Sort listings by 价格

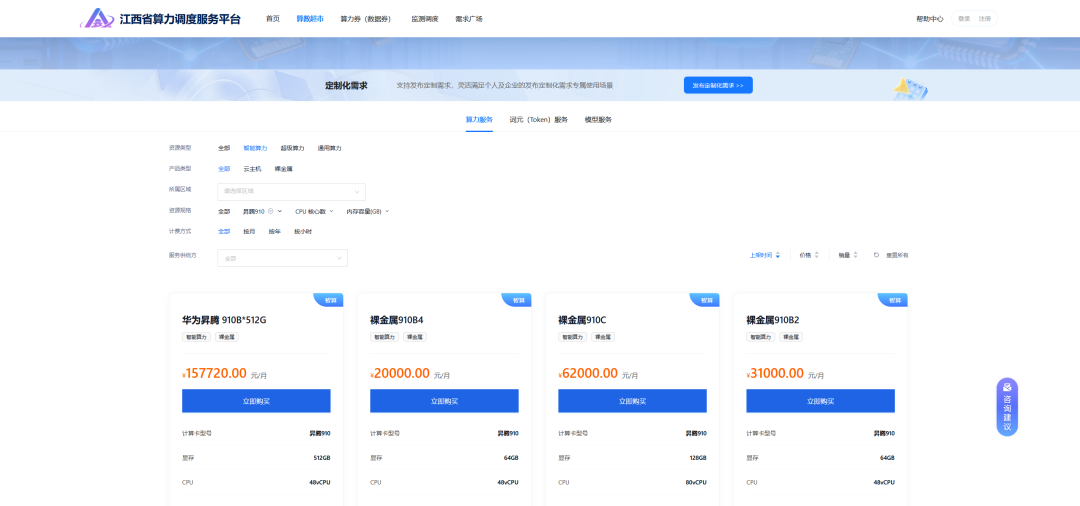pyautogui.click(x=805, y=255)
